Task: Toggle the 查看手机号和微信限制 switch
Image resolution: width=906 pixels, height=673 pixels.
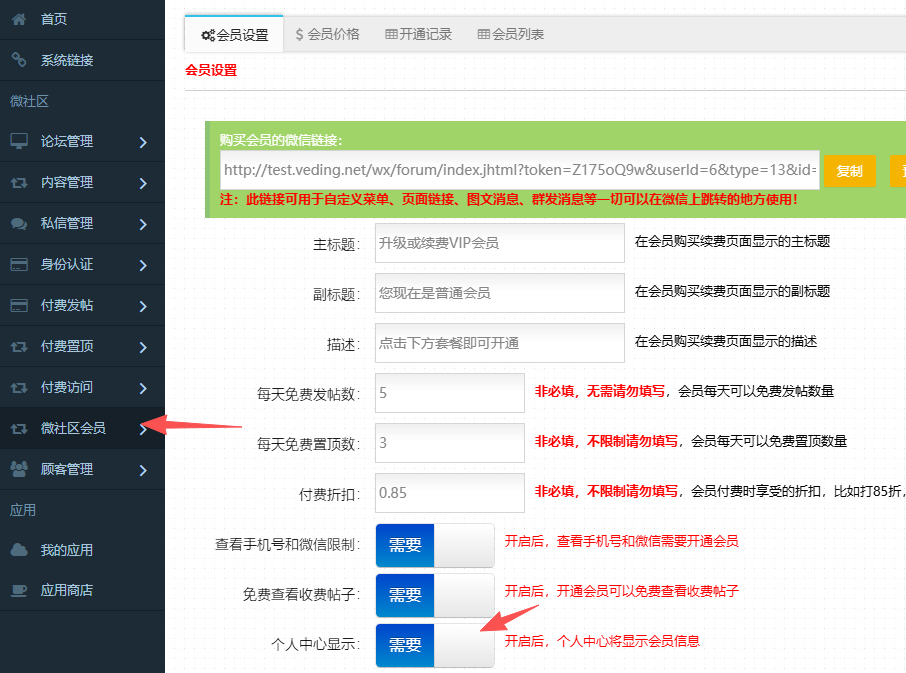Action: pos(434,545)
